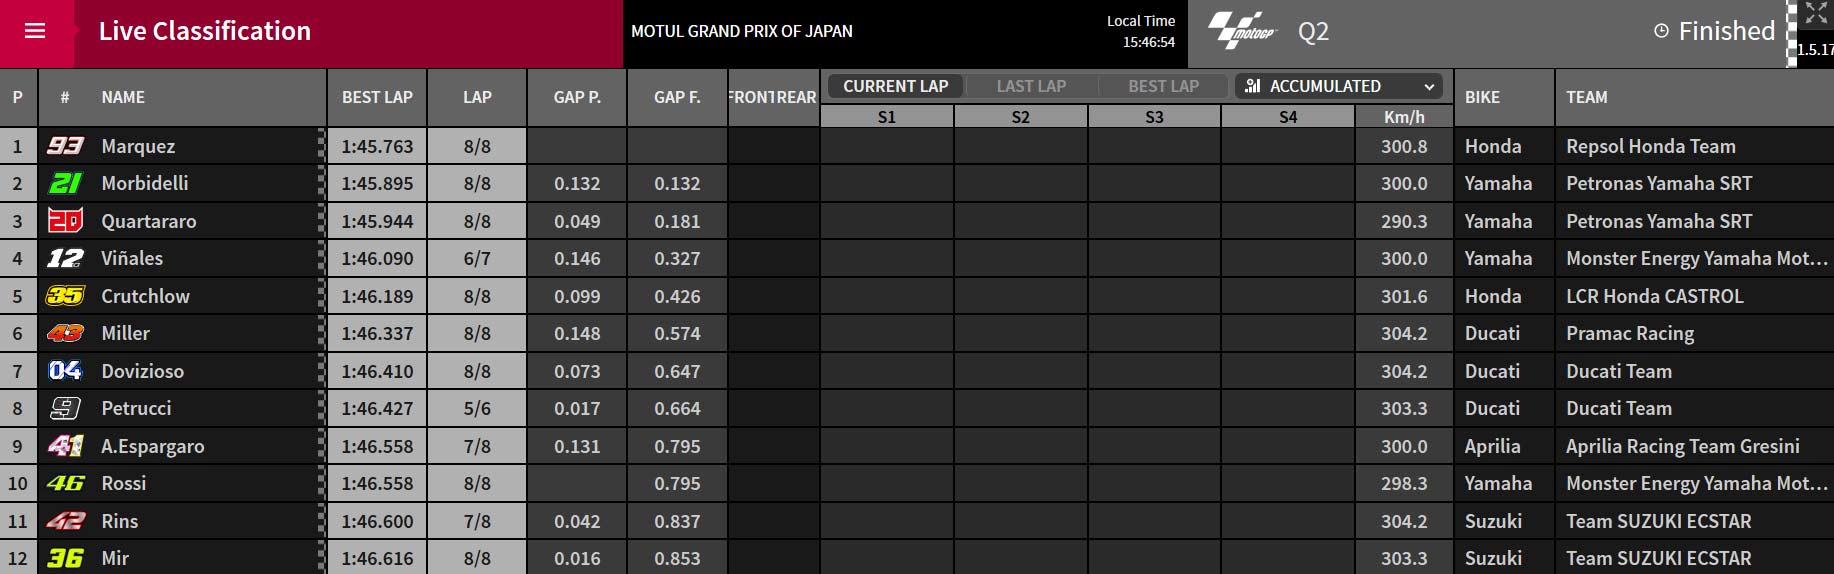Click the Live Classification title
This screenshot has width=1834, height=574.
205,31
